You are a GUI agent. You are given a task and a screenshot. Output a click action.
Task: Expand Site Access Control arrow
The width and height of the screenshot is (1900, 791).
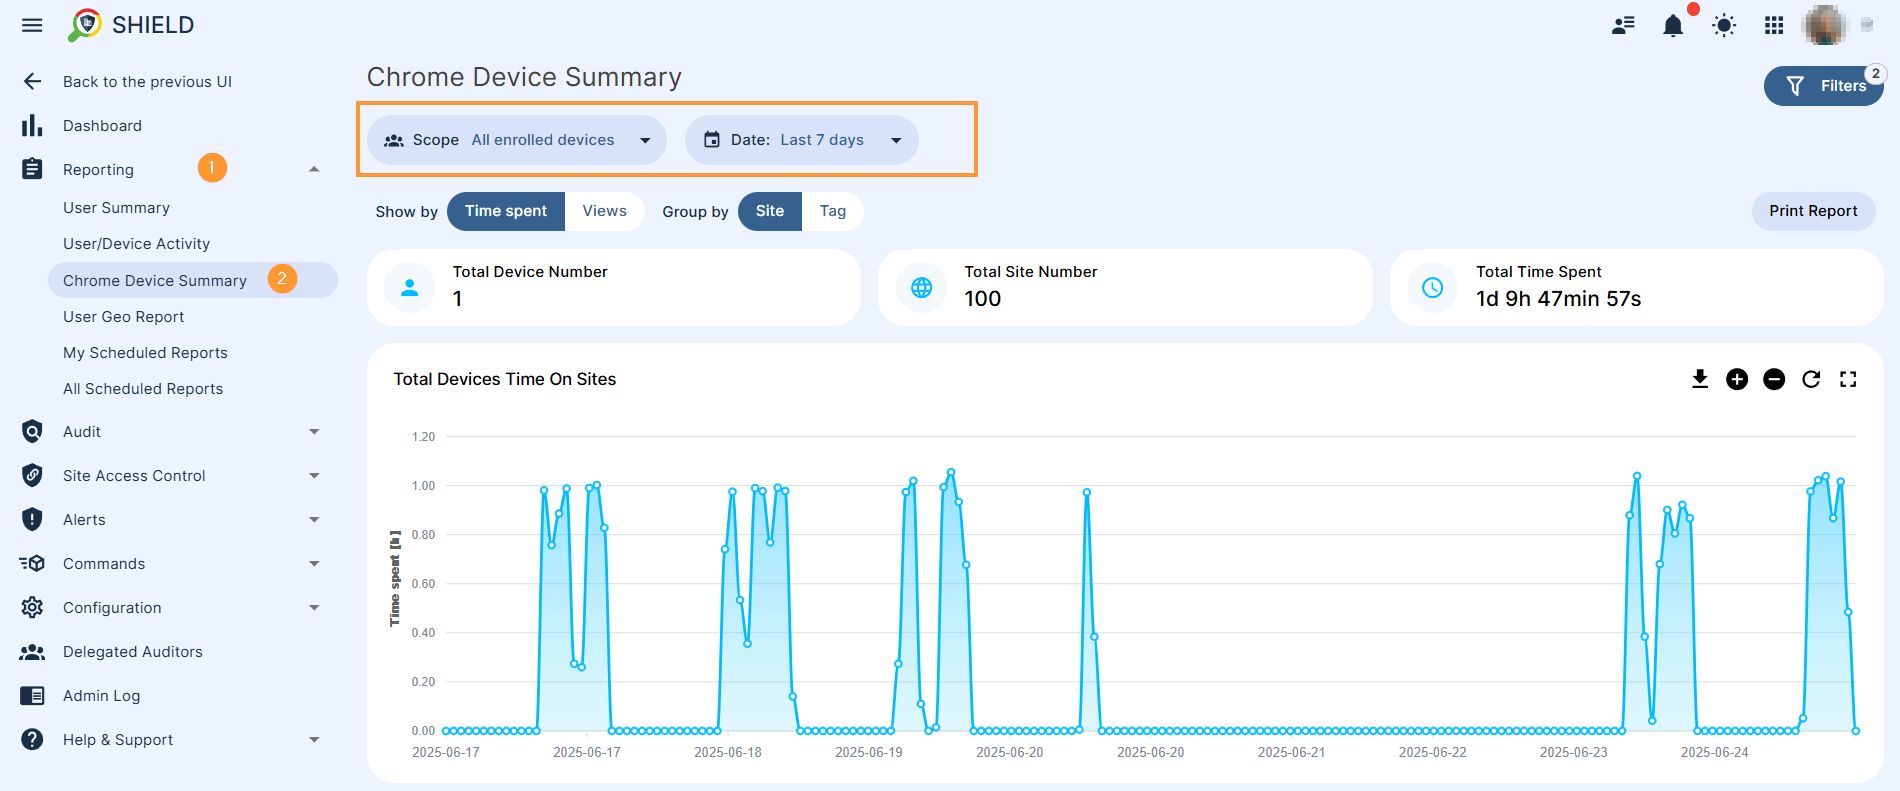[x=314, y=475]
